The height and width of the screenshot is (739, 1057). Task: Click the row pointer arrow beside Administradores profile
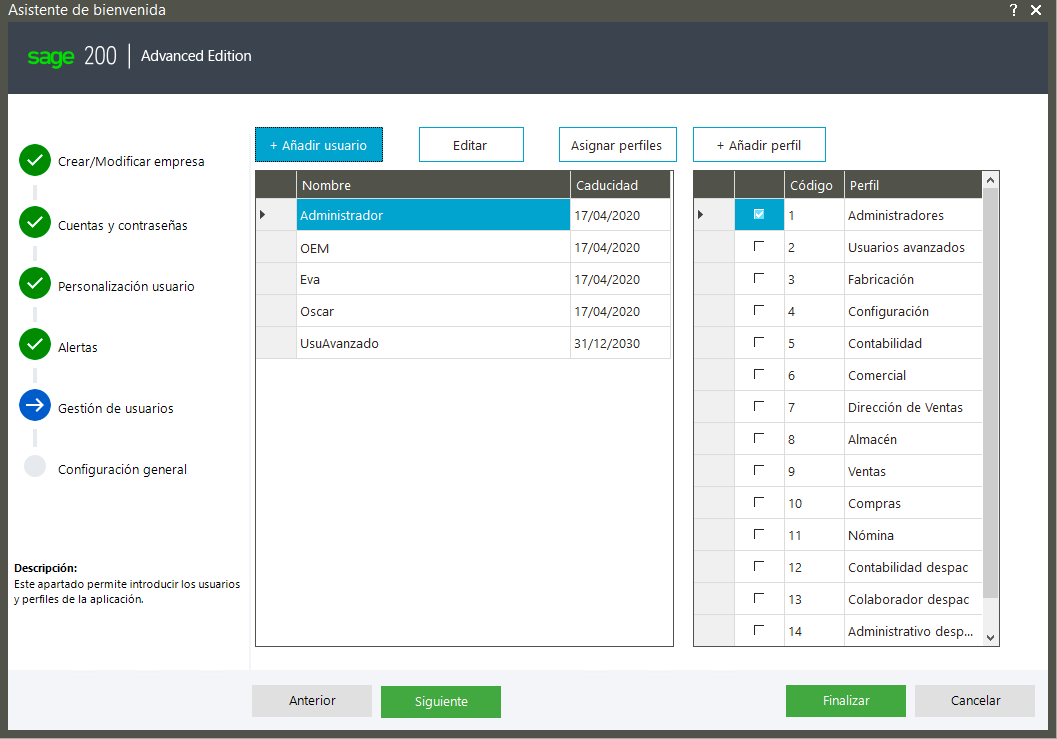click(700, 214)
